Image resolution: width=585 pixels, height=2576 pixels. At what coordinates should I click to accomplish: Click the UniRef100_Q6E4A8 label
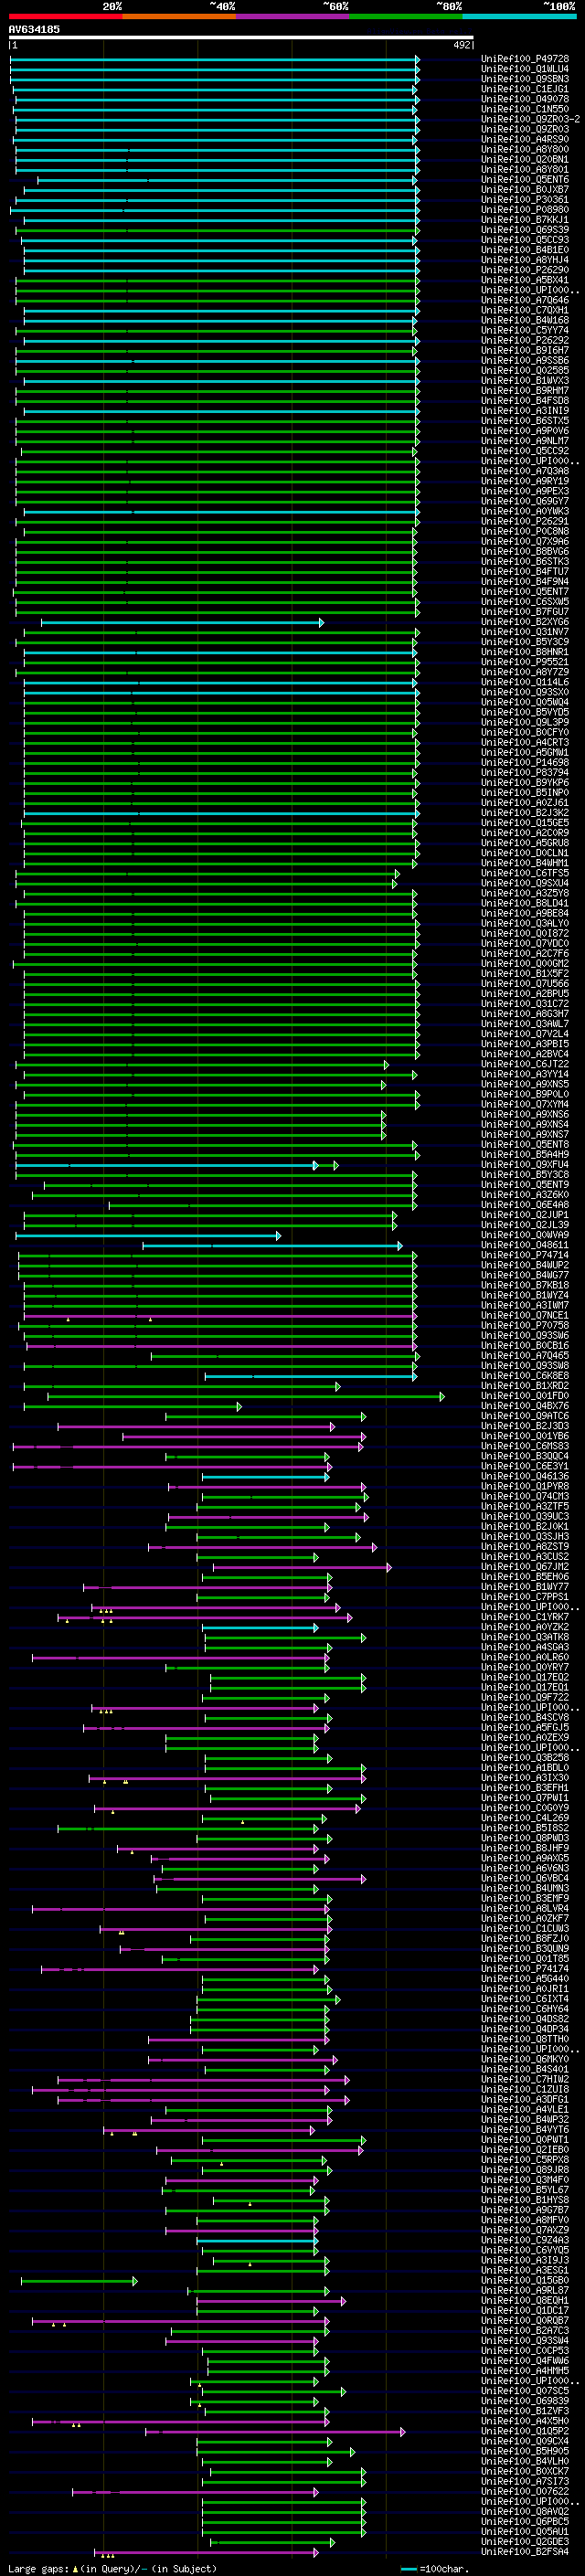(525, 1205)
